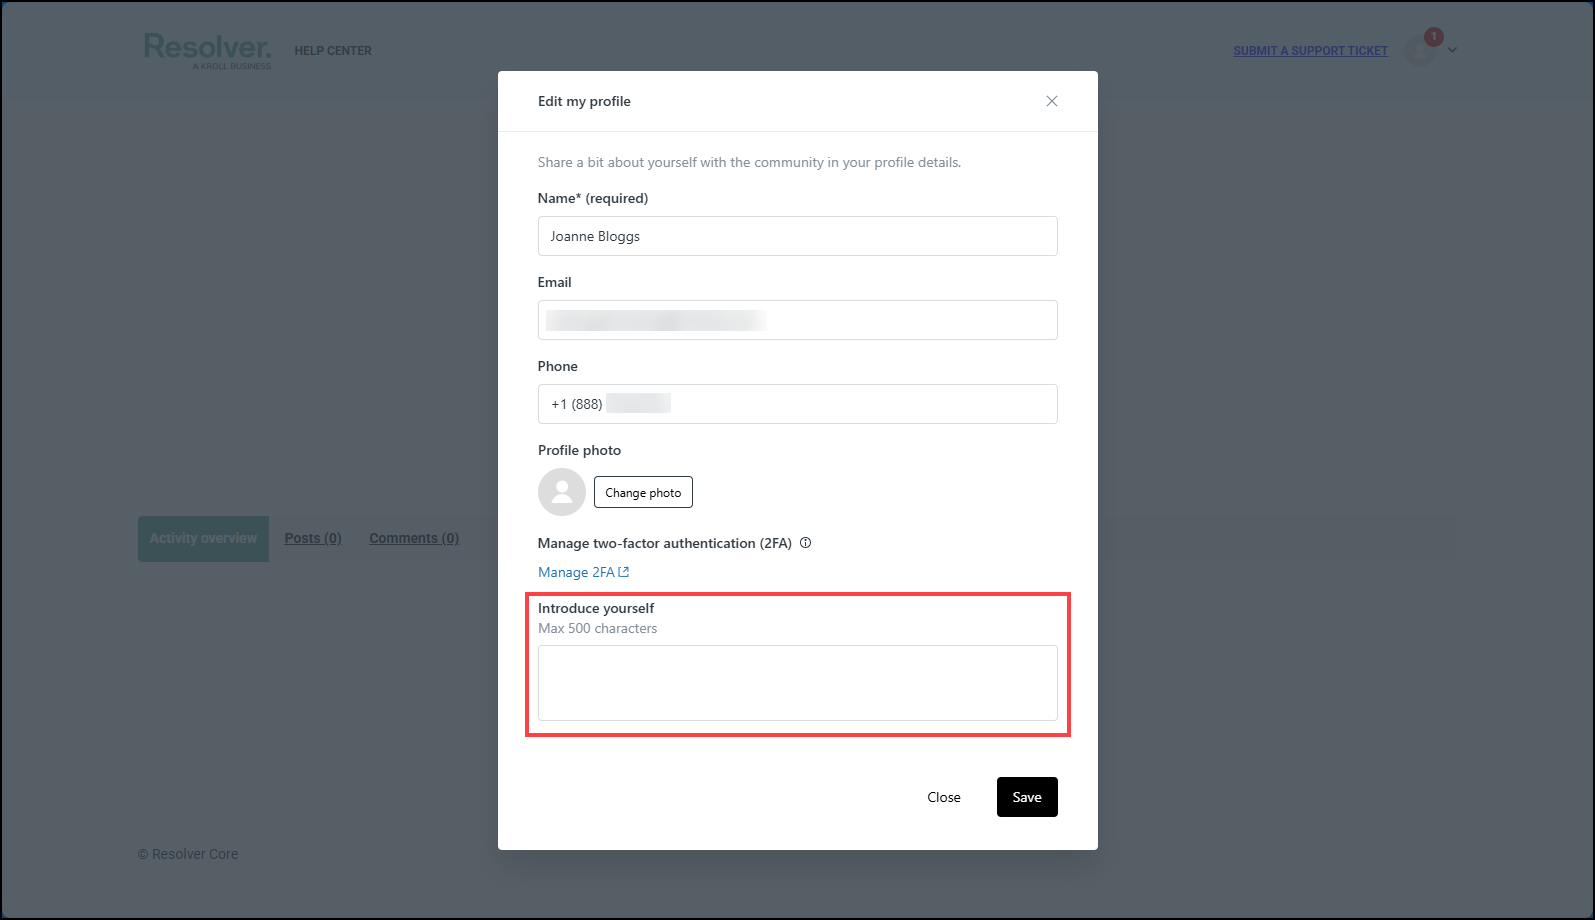The width and height of the screenshot is (1595, 920).
Task: Click the external link icon beside Manage 2FA
Action: [624, 572]
